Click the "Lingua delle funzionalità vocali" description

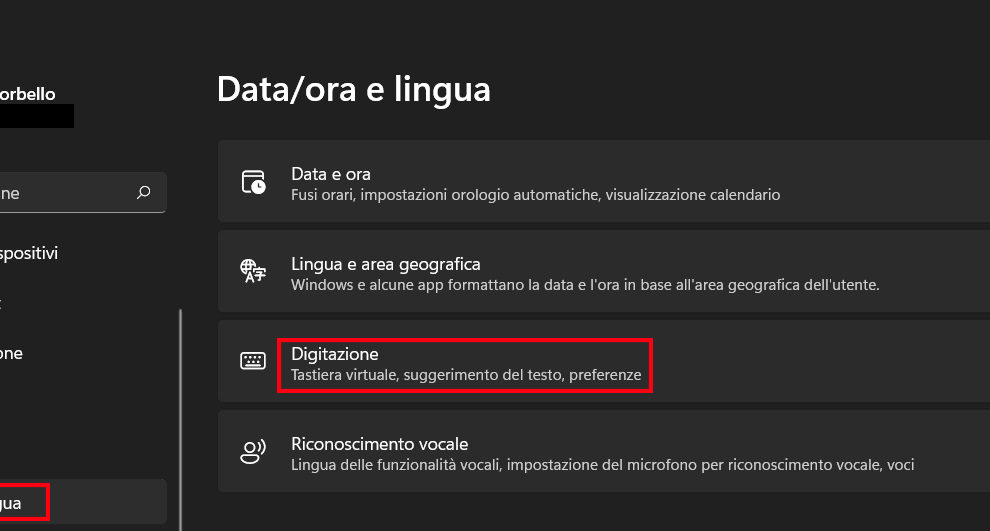602,465
